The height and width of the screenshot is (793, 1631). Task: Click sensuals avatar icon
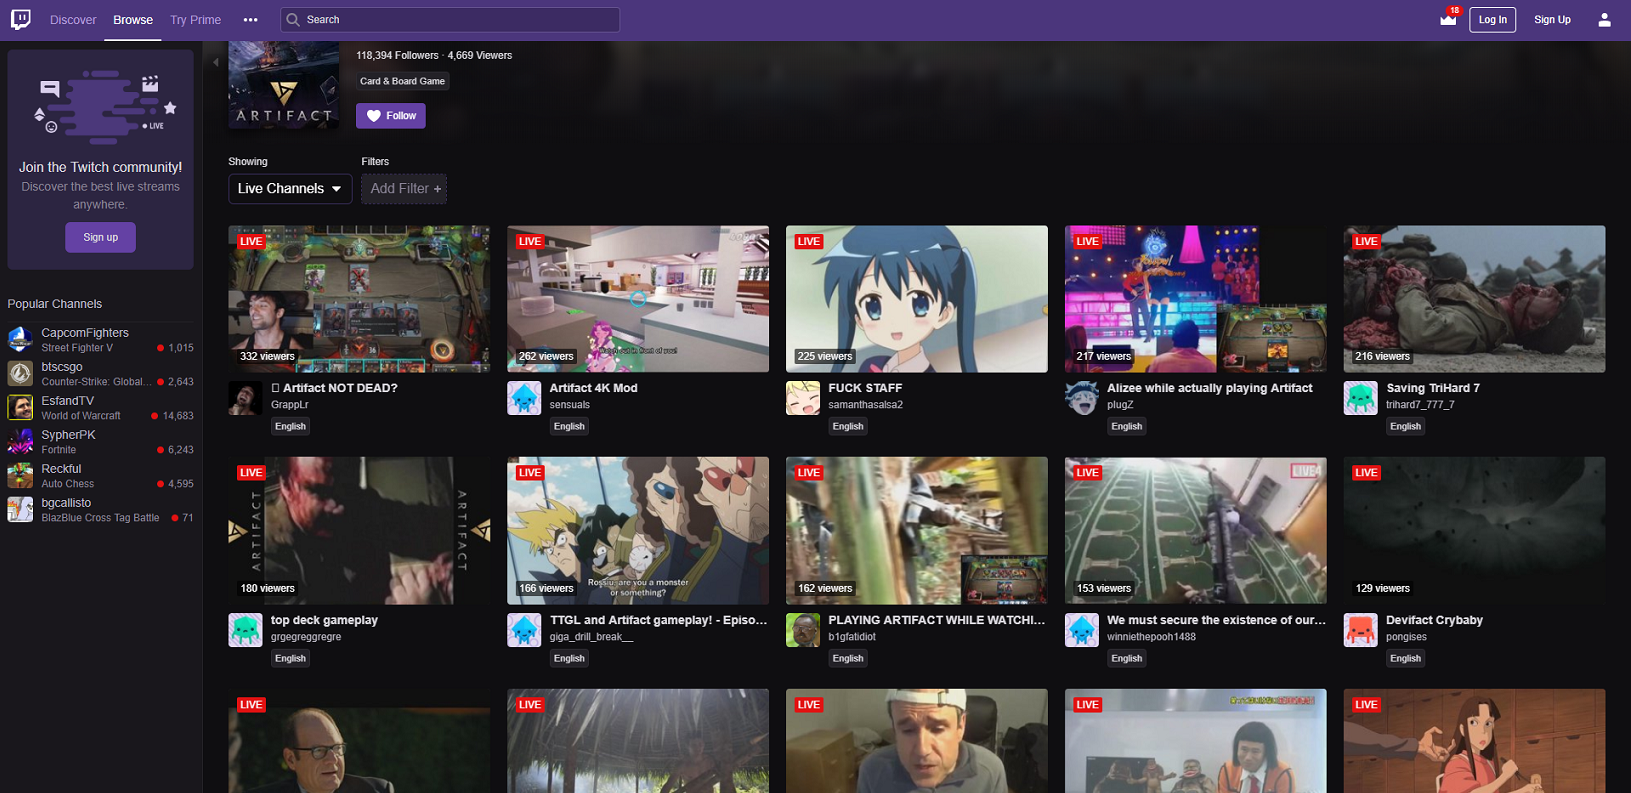(x=524, y=398)
